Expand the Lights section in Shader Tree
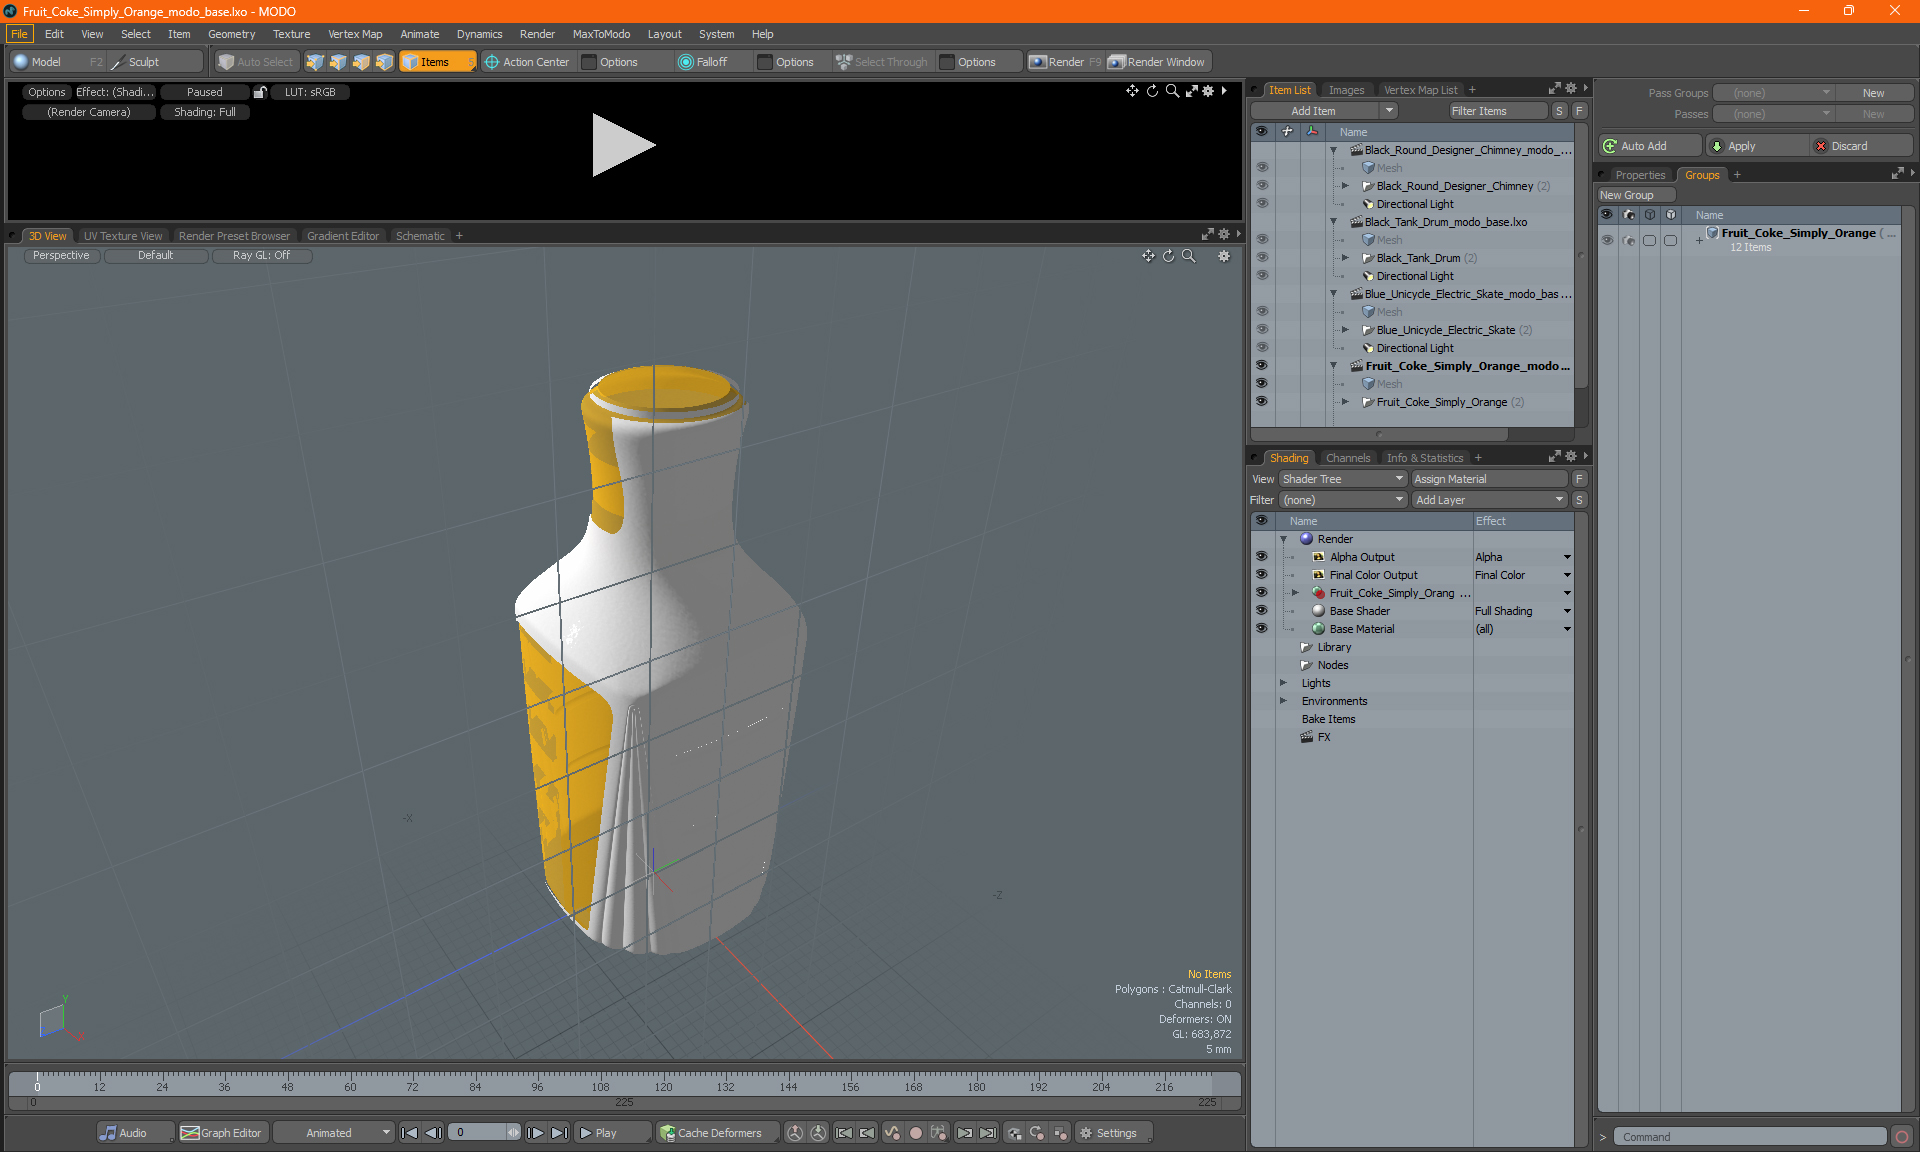 pos(1282,682)
